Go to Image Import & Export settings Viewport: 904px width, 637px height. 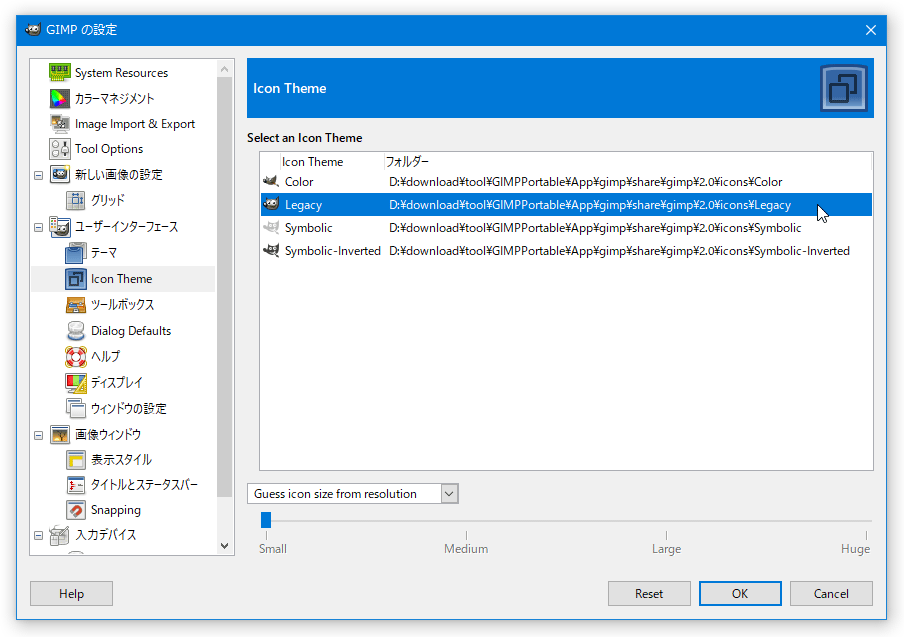click(x=135, y=124)
